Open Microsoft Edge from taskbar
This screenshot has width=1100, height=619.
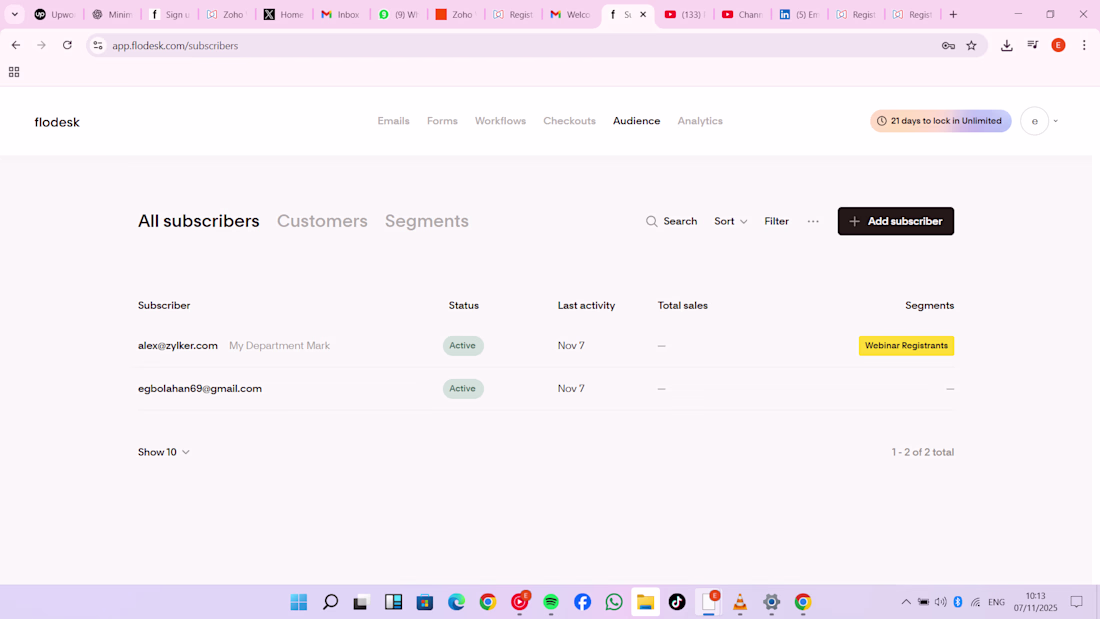click(x=456, y=602)
